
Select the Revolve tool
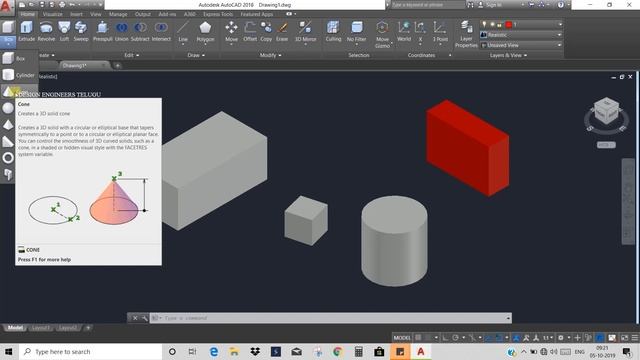[x=46, y=31]
